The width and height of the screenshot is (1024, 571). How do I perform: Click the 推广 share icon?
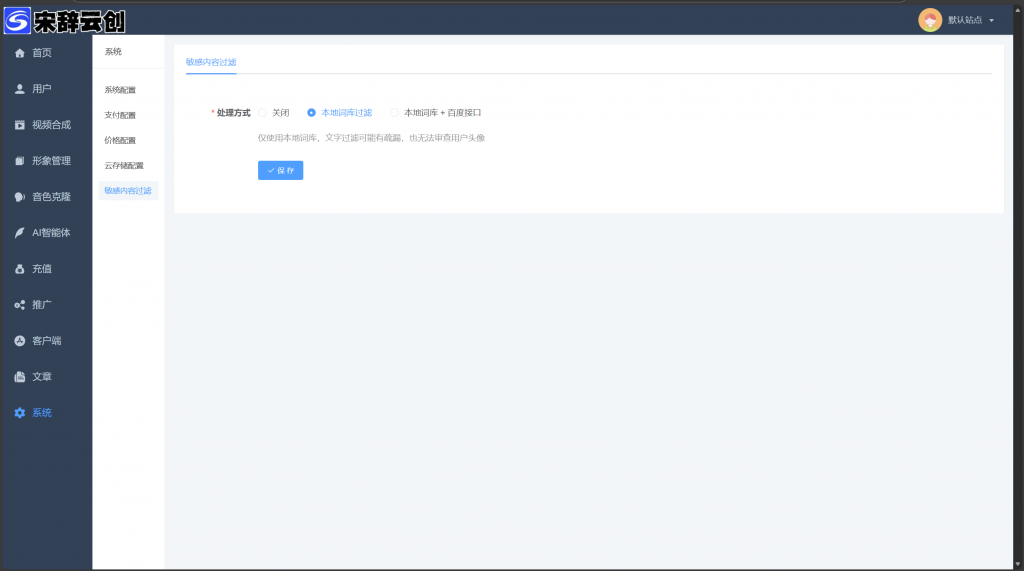click(20, 305)
